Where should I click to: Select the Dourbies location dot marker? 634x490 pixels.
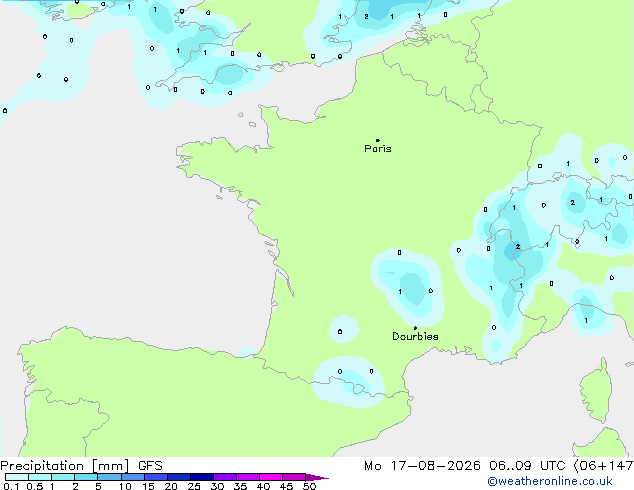[415, 328]
